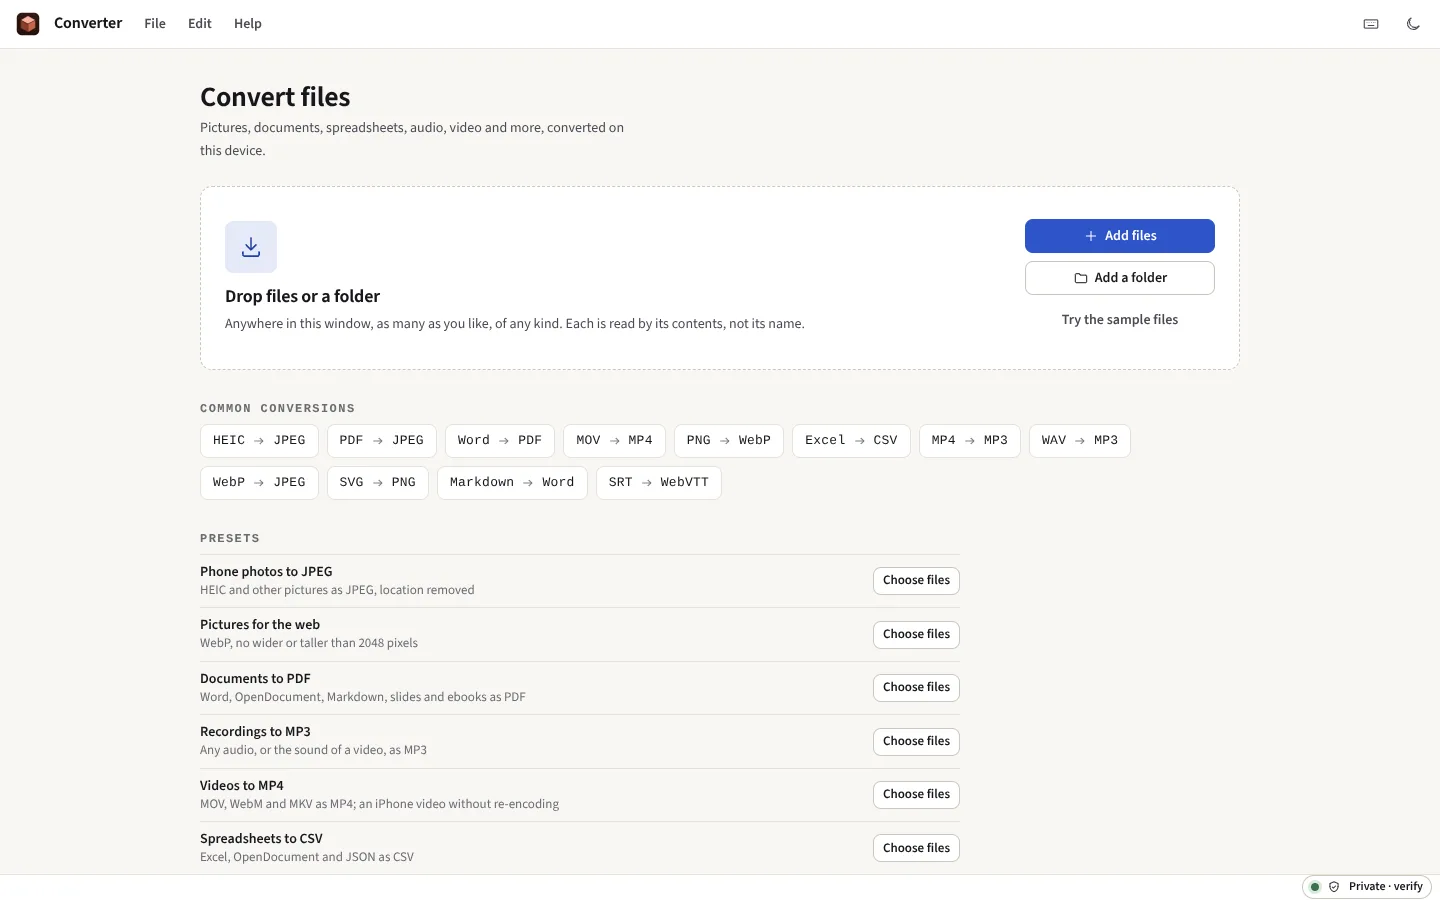This screenshot has height=900, width=1440.
Task: Click the 'Documents to PDF' preset title
Action: (255, 679)
